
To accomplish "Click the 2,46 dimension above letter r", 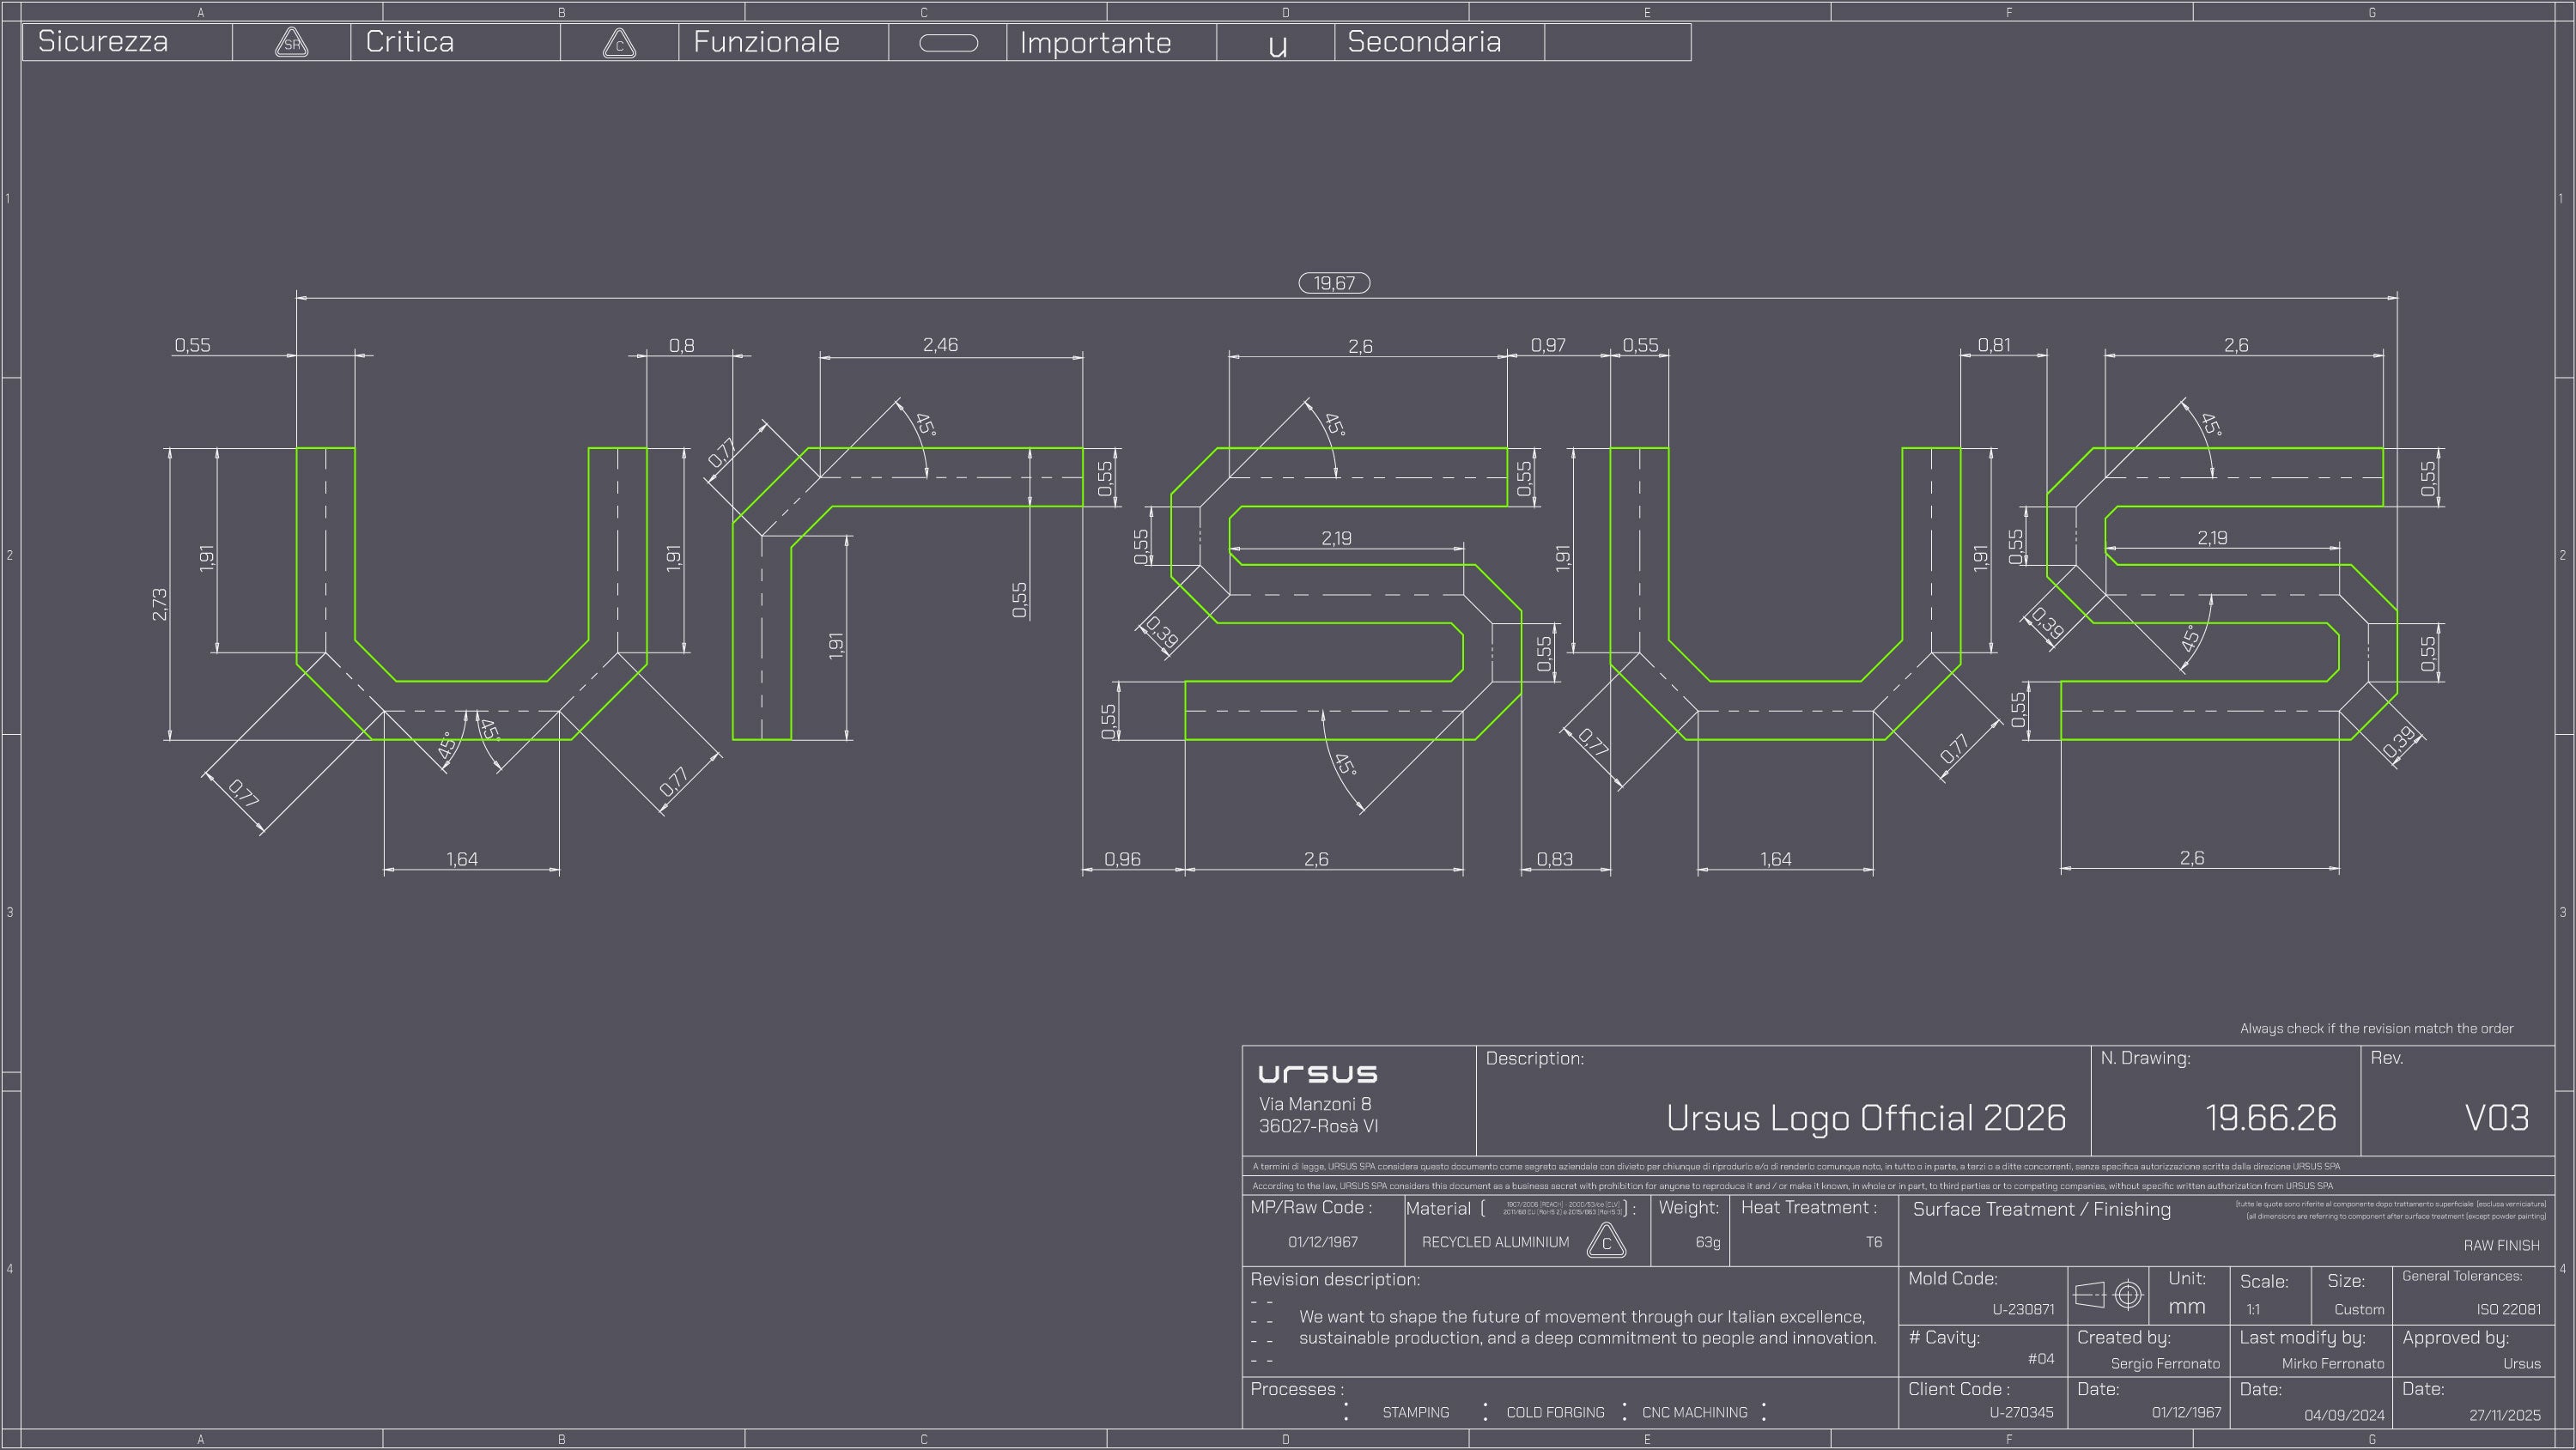I will click(x=940, y=345).
